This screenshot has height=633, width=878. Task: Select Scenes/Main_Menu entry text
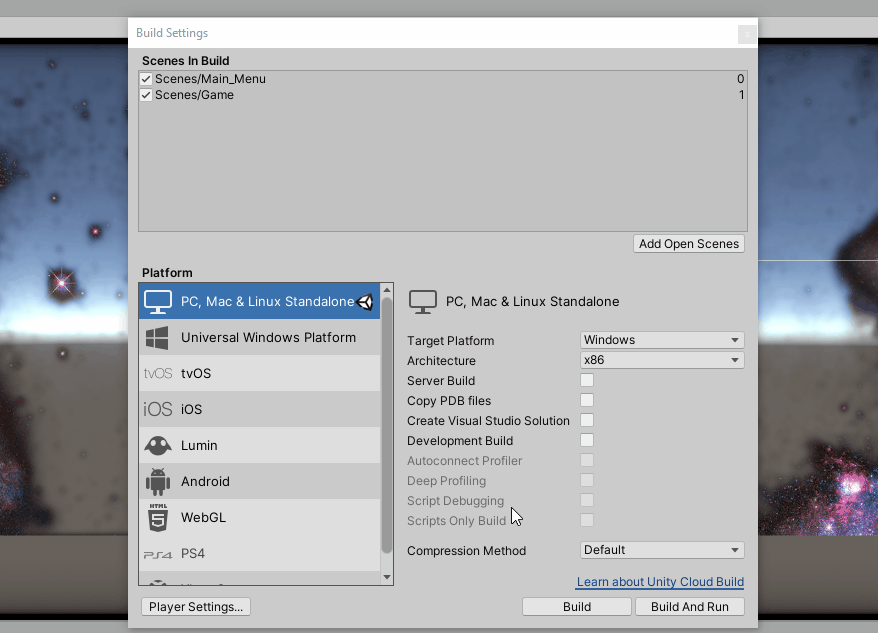[210, 79]
